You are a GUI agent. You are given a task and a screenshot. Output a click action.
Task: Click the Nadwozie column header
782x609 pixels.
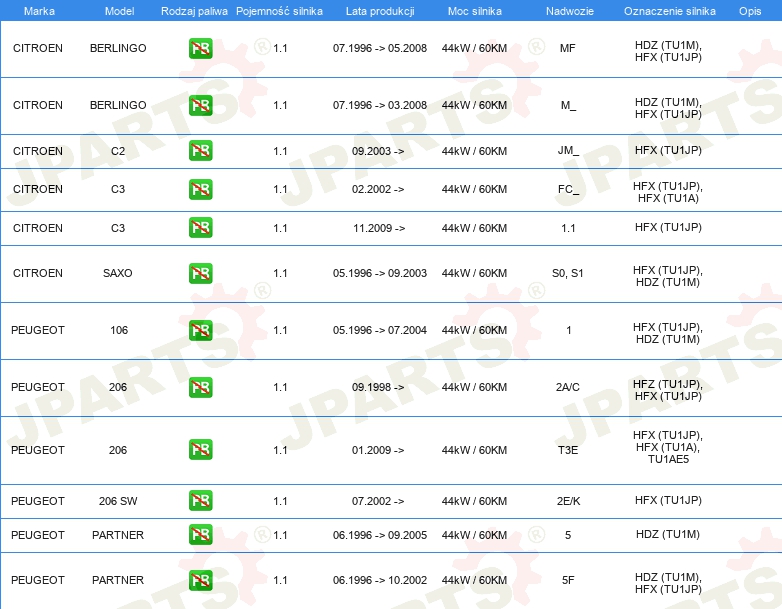click(x=567, y=10)
